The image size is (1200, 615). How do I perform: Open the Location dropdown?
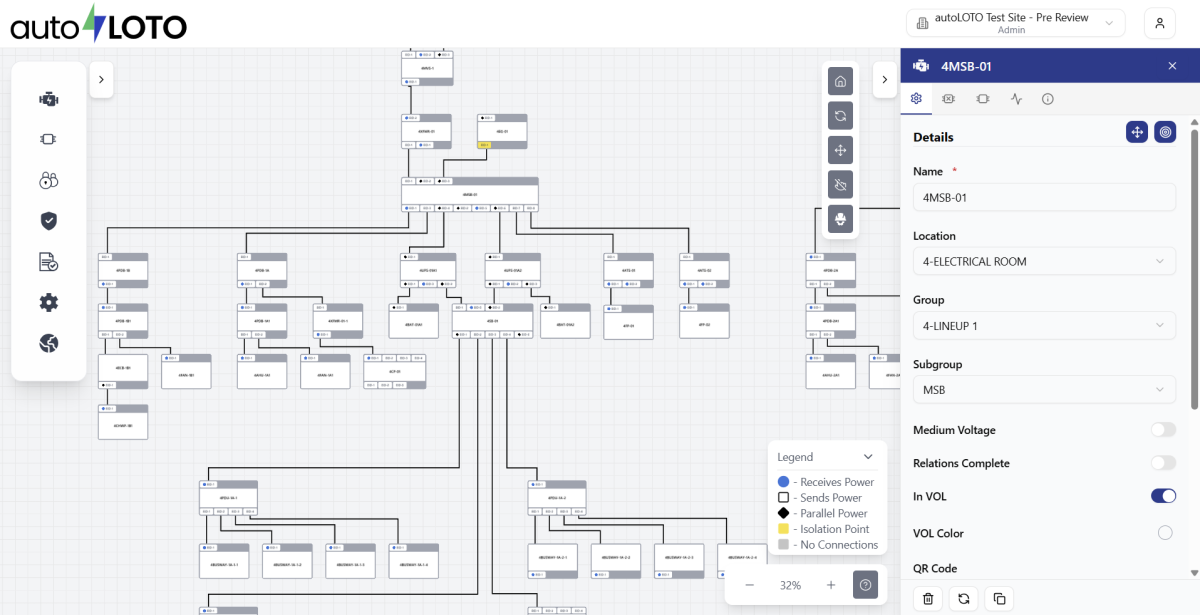pos(1043,262)
